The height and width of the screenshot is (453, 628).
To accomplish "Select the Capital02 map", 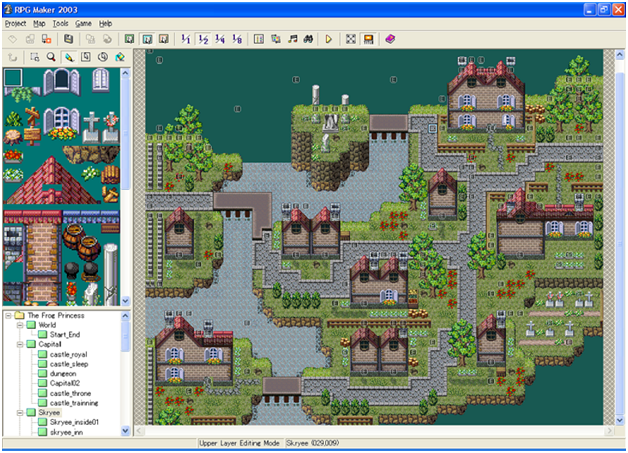I will click(64, 383).
